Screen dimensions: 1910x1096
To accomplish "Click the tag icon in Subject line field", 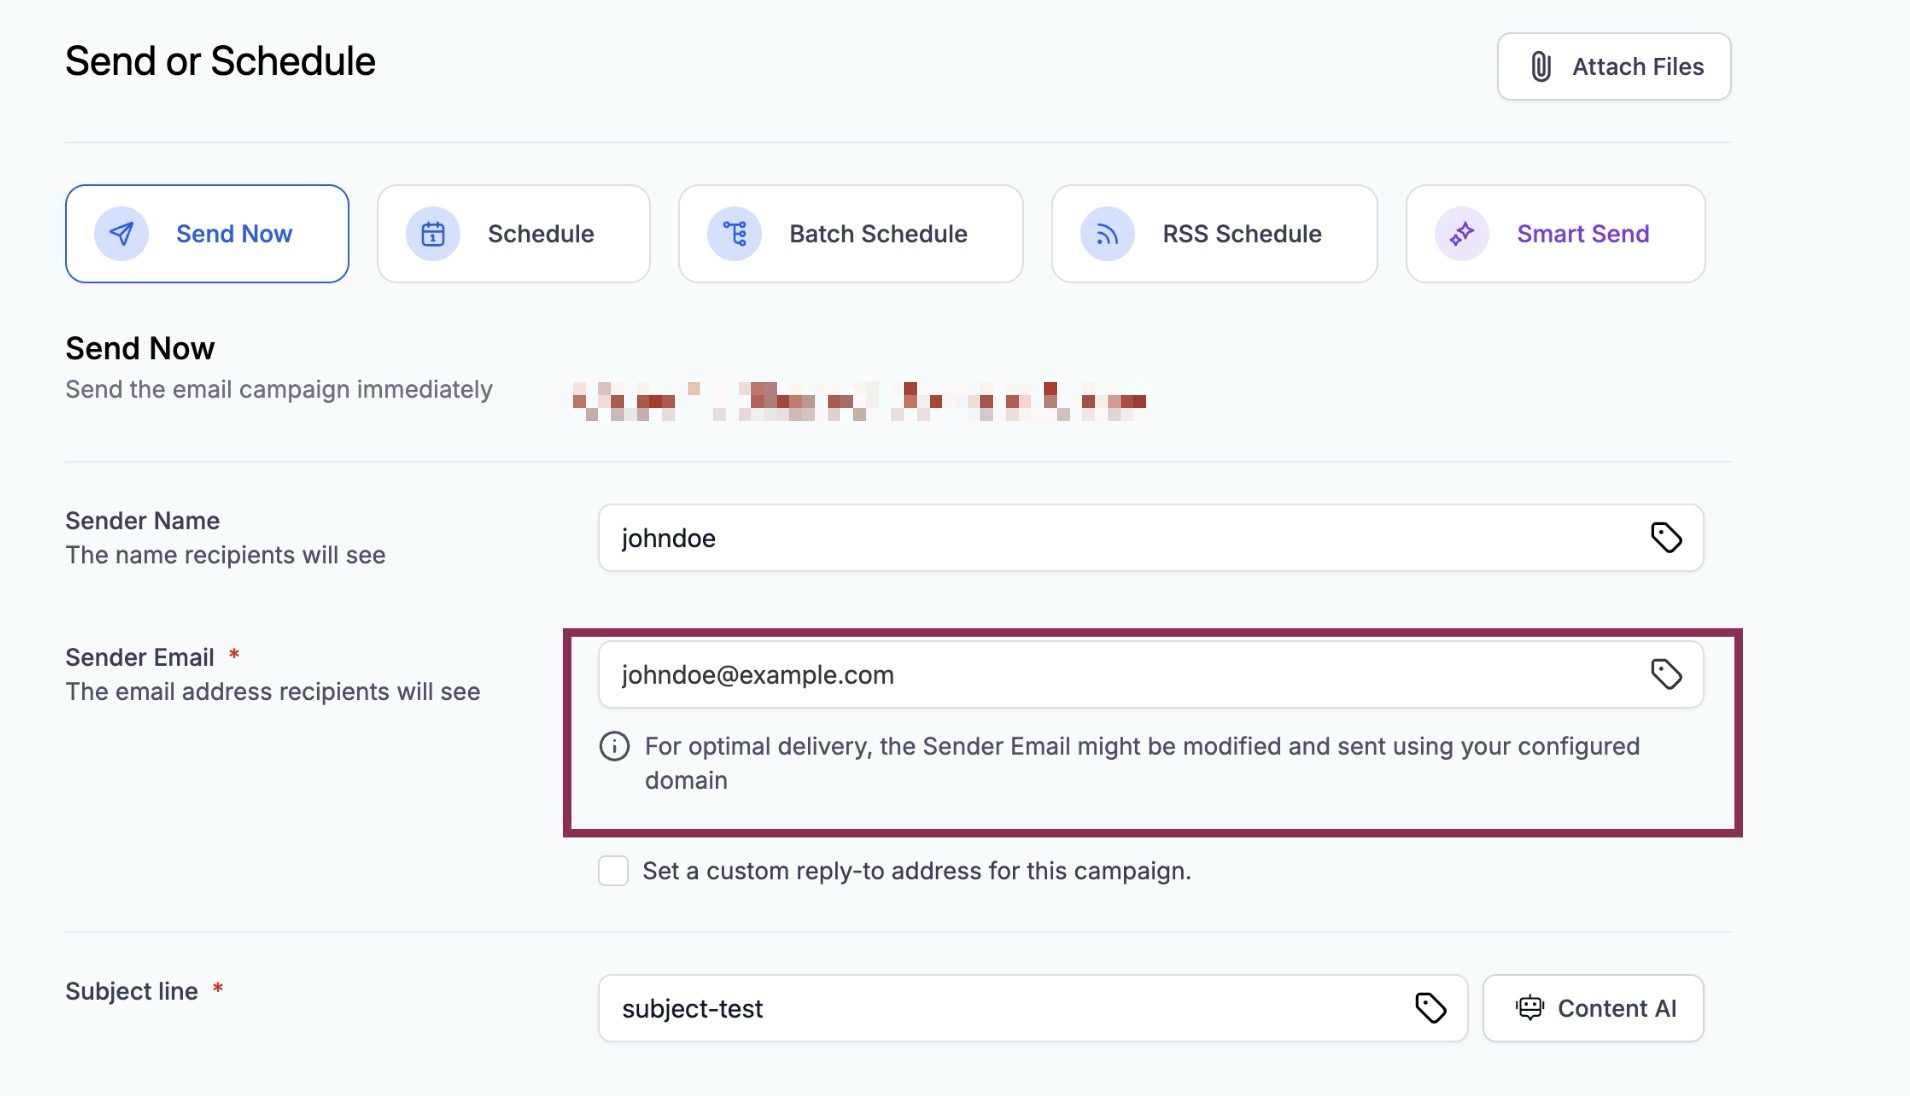I will click(x=1431, y=1008).
